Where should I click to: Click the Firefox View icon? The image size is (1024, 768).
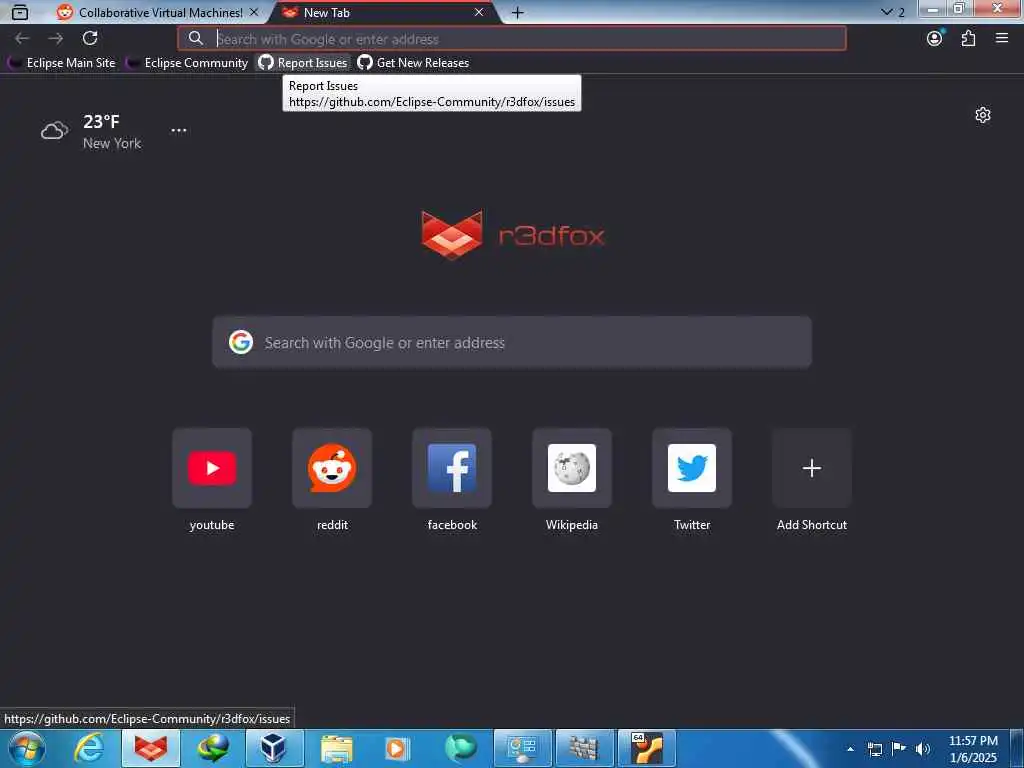(x=20, y=12)
